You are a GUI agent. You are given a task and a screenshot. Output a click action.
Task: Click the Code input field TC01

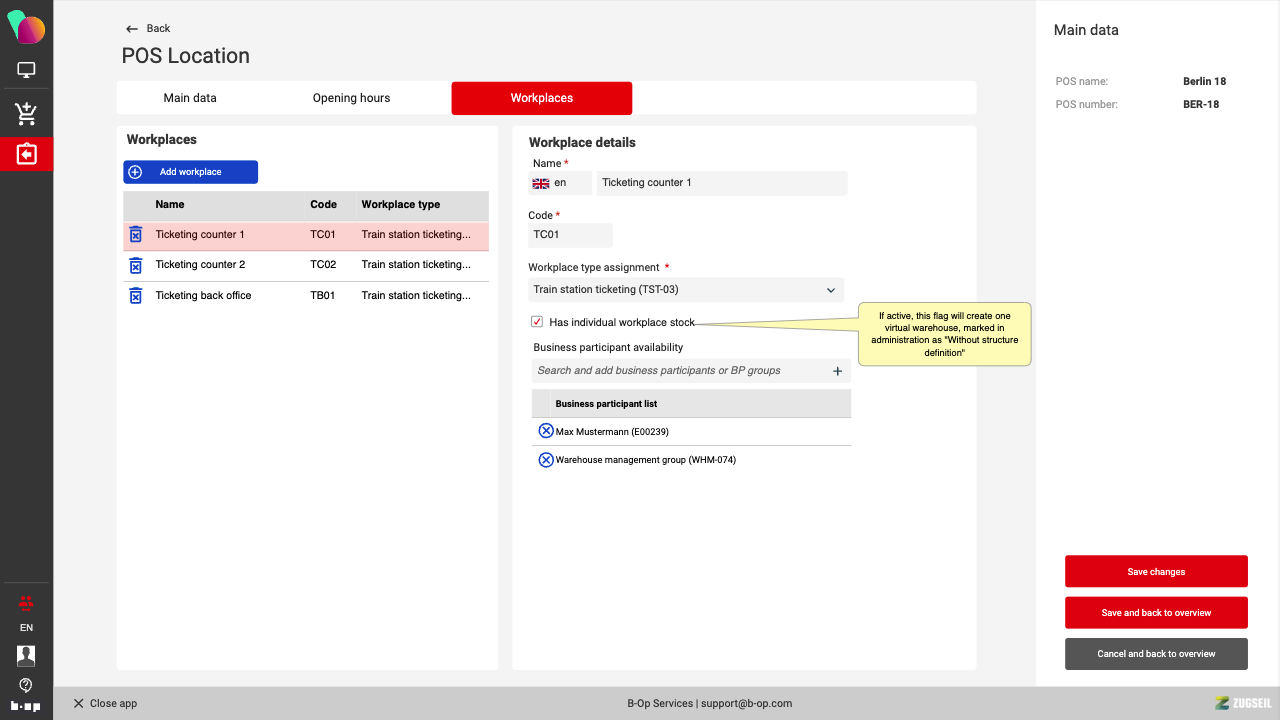click(570, 235)
